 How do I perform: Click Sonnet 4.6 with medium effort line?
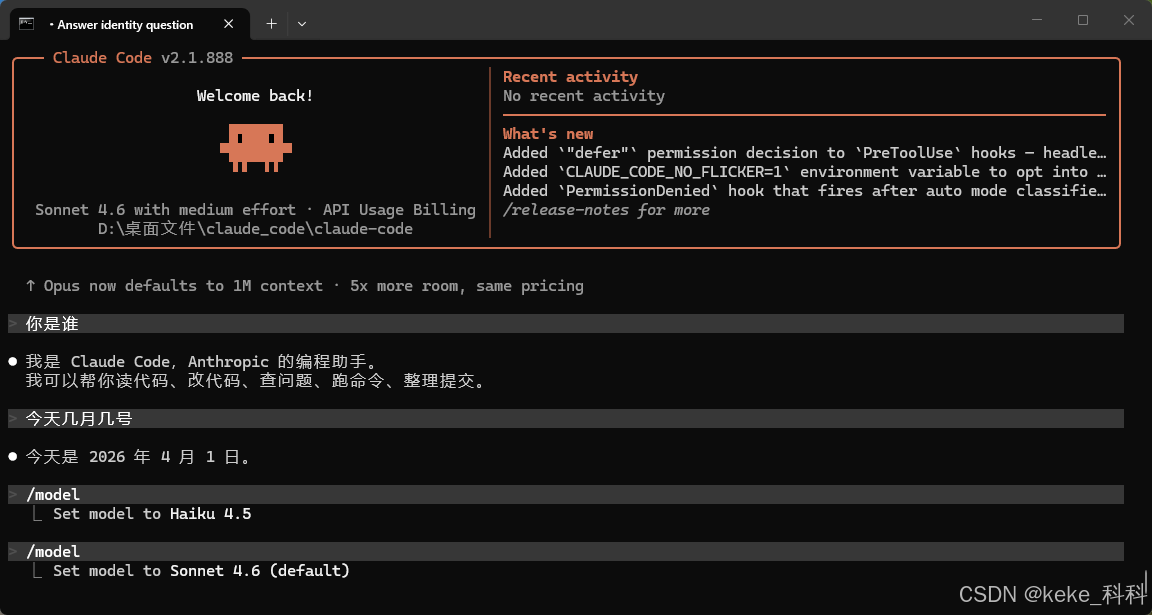255,210
